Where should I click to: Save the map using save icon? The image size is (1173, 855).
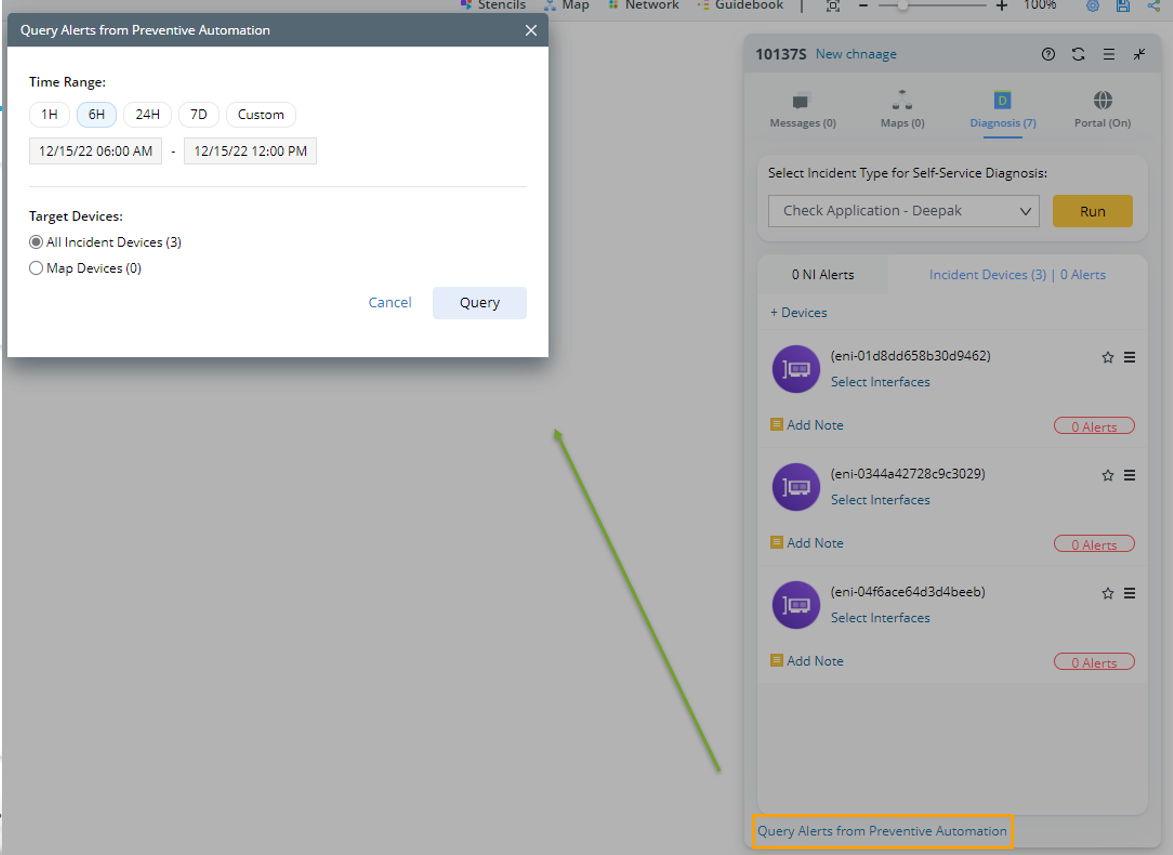click(x=1123, y=5)
